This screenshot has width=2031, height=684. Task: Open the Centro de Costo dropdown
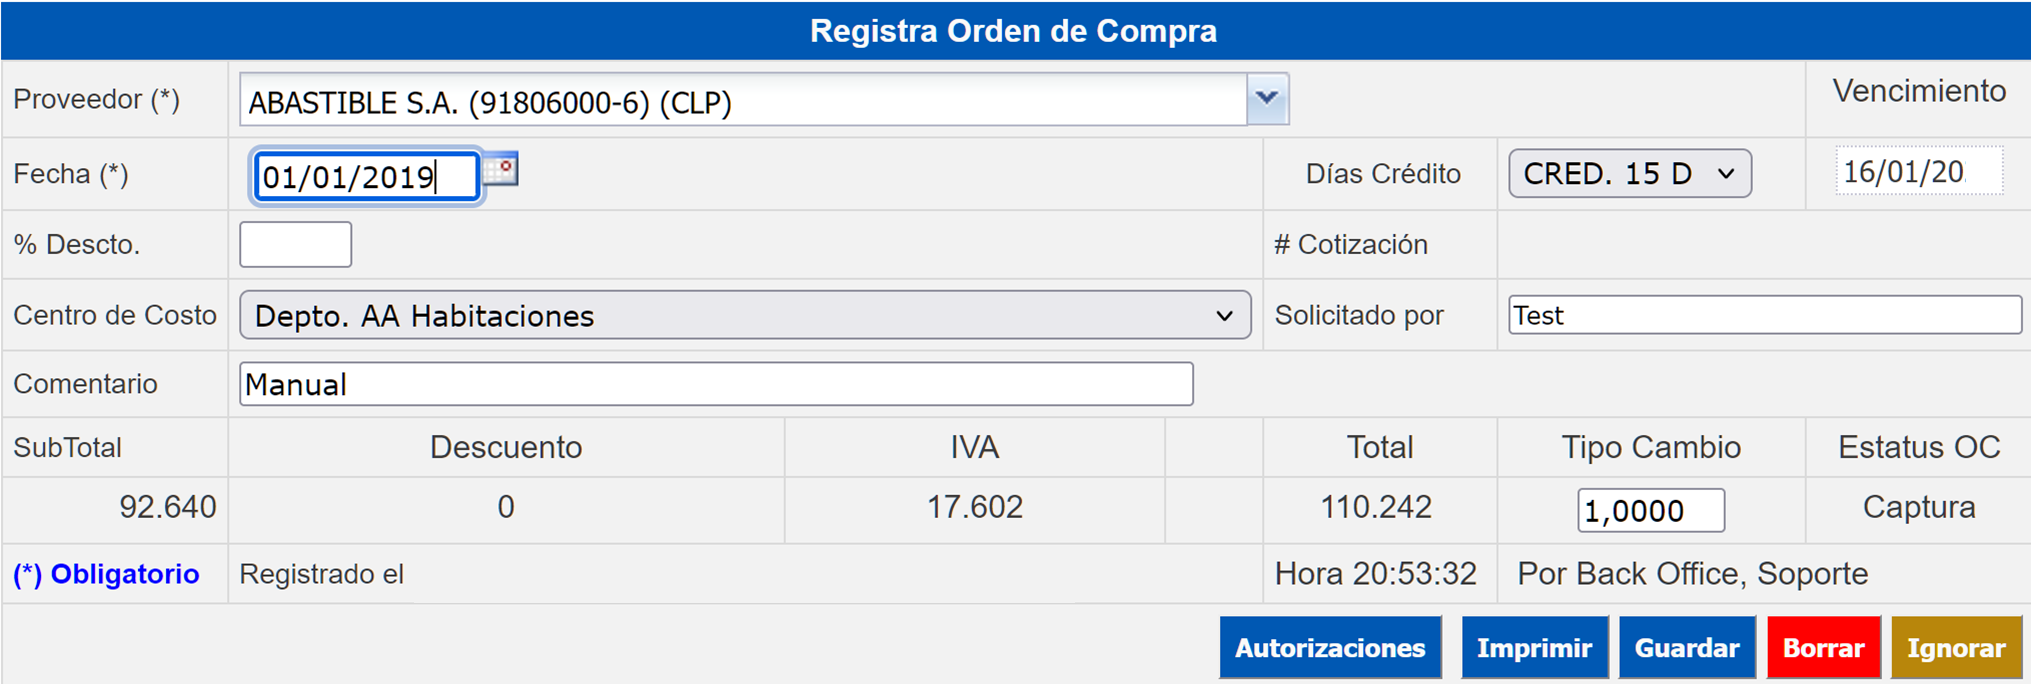click(744, 316)
